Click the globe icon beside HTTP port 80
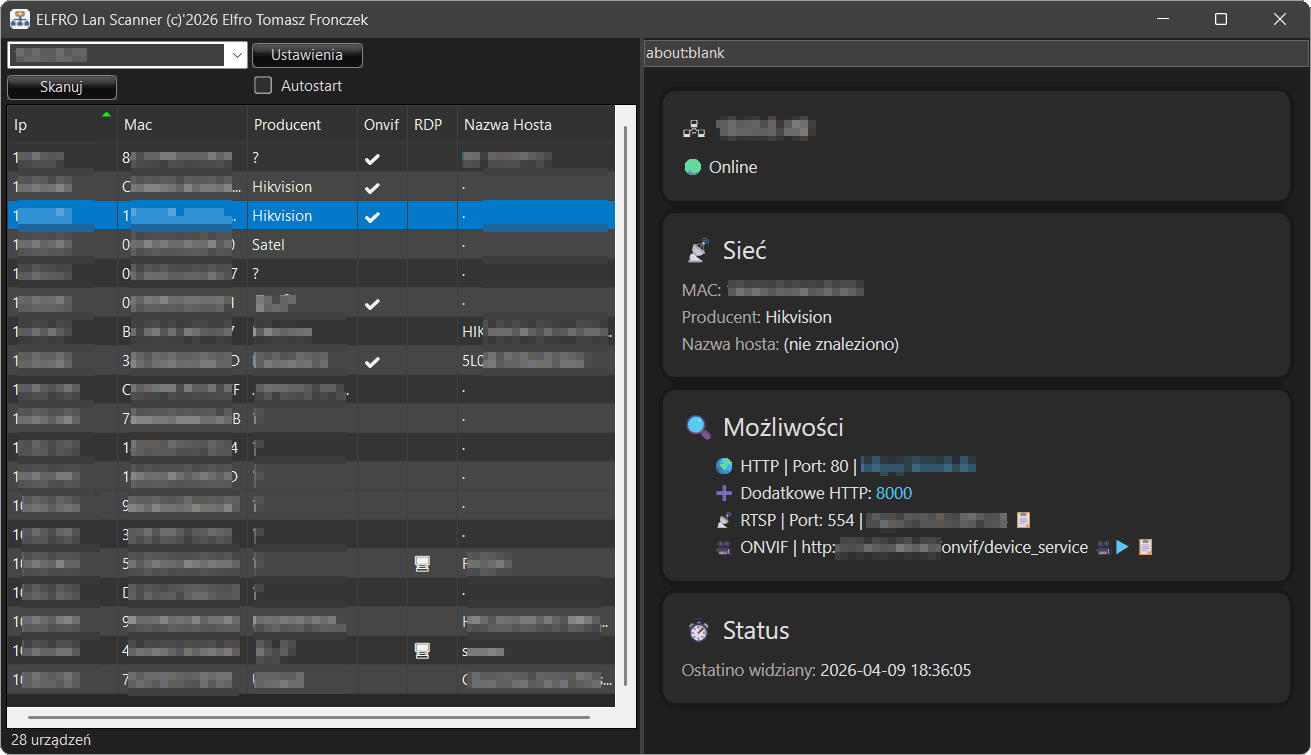The height and width of the screenshot is (755, 1311). (724, 466)
